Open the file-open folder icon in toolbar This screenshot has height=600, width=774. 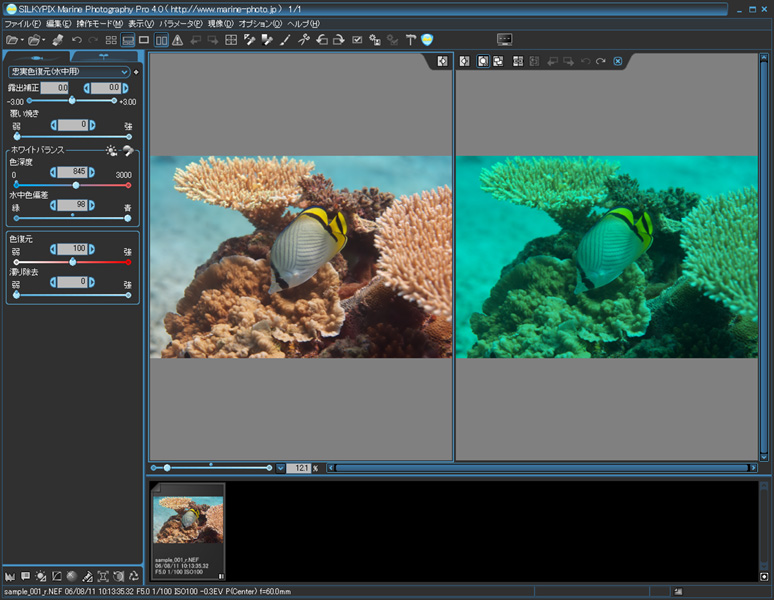tap(11, 40)
